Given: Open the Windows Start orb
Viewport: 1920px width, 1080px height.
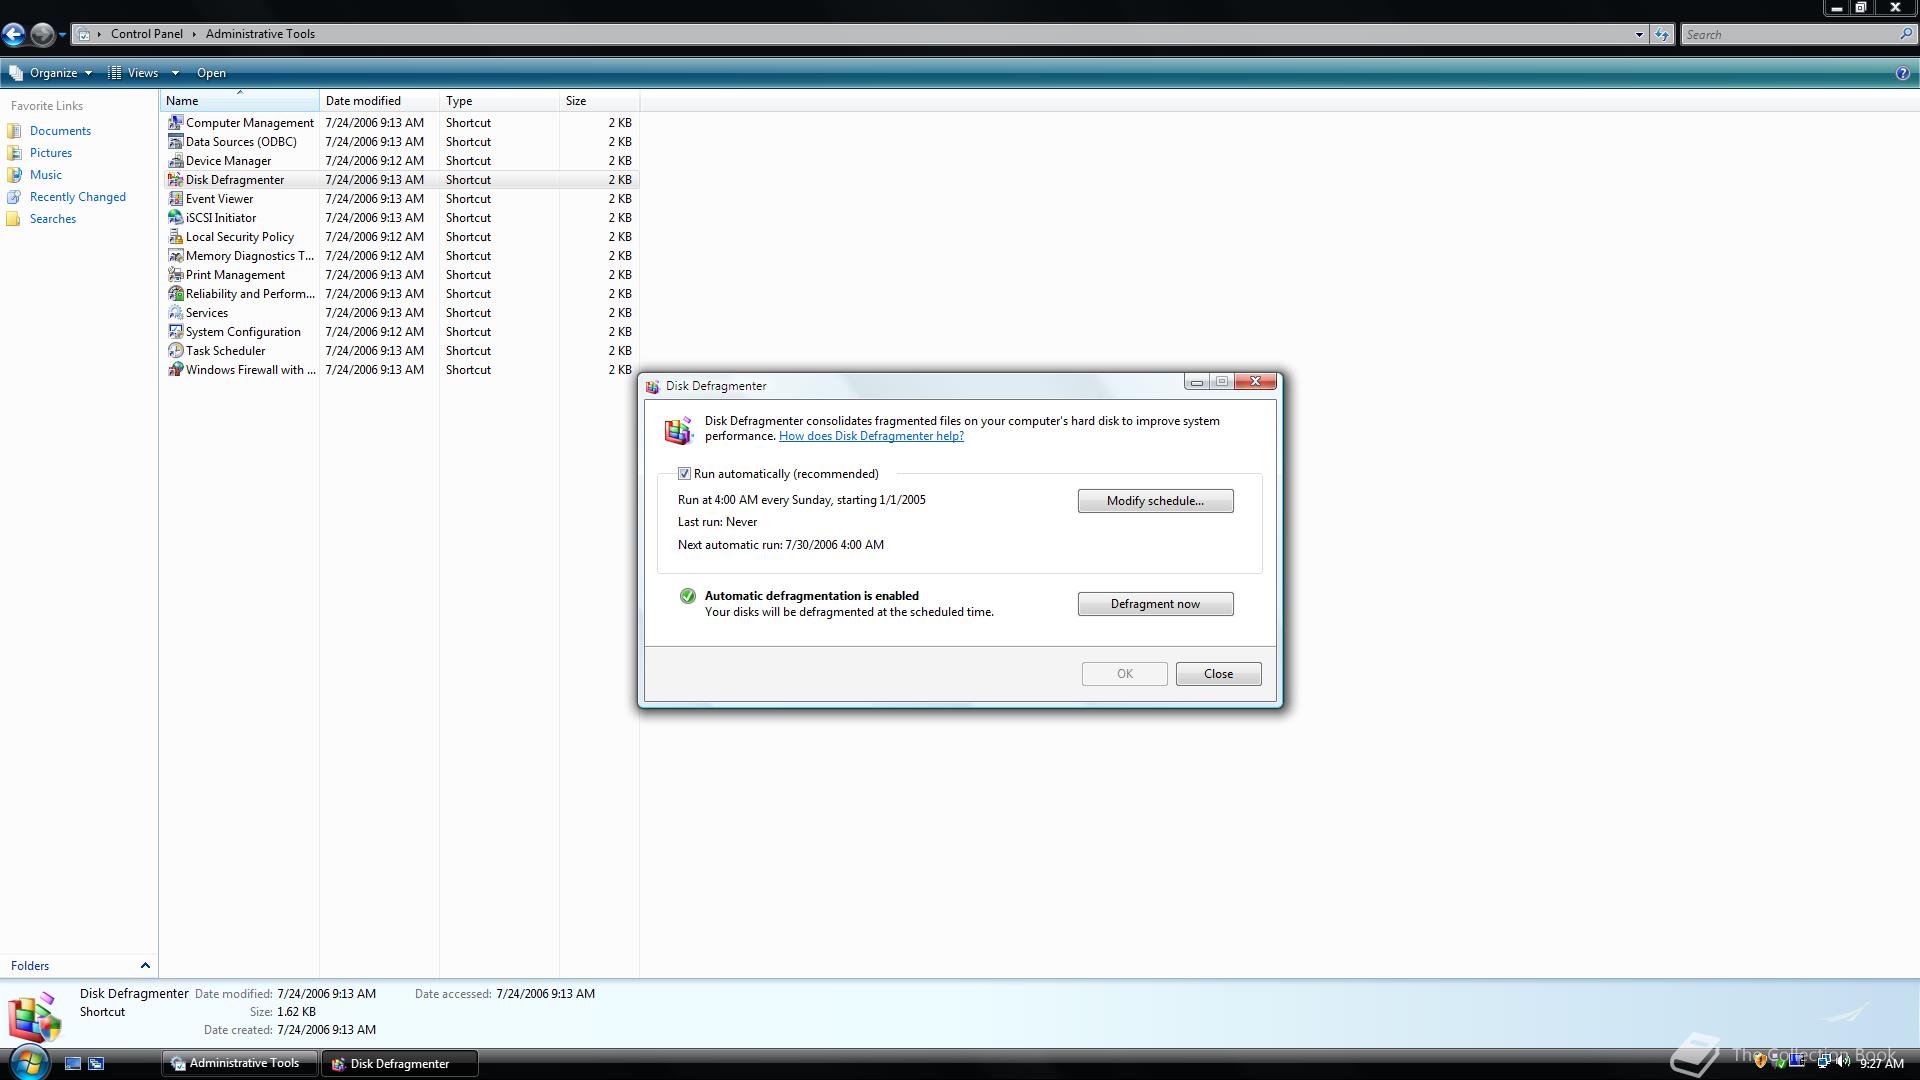Looking at the screenshot, I should pyautogui.click(x=28, y=1062).
